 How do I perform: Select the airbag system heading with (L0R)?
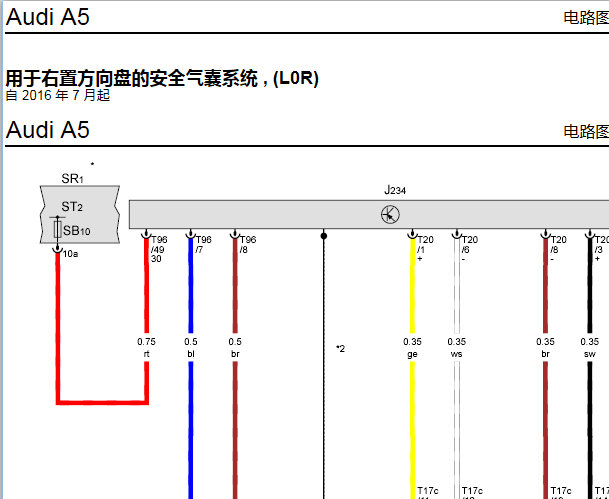(162, 78)
